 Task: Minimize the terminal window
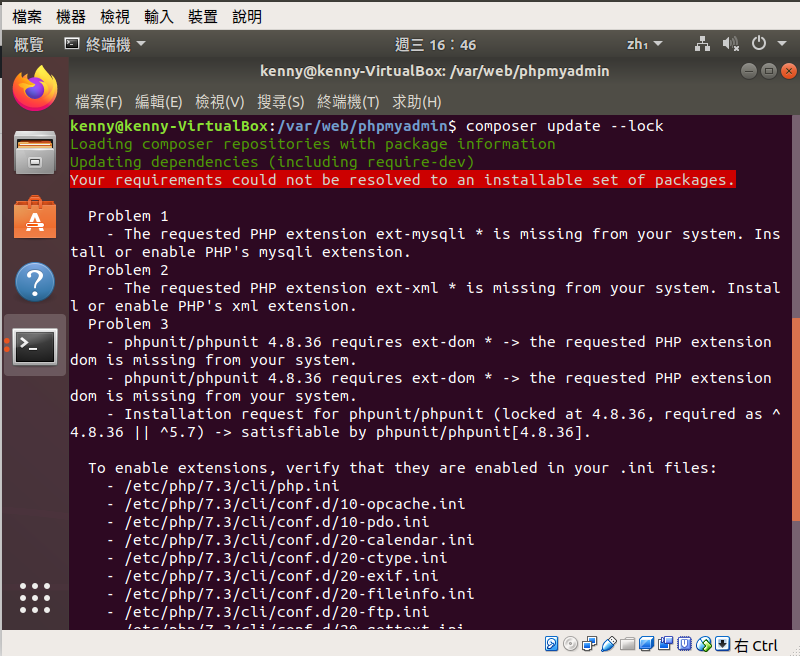pyautogui.click(x=748, y=71)
